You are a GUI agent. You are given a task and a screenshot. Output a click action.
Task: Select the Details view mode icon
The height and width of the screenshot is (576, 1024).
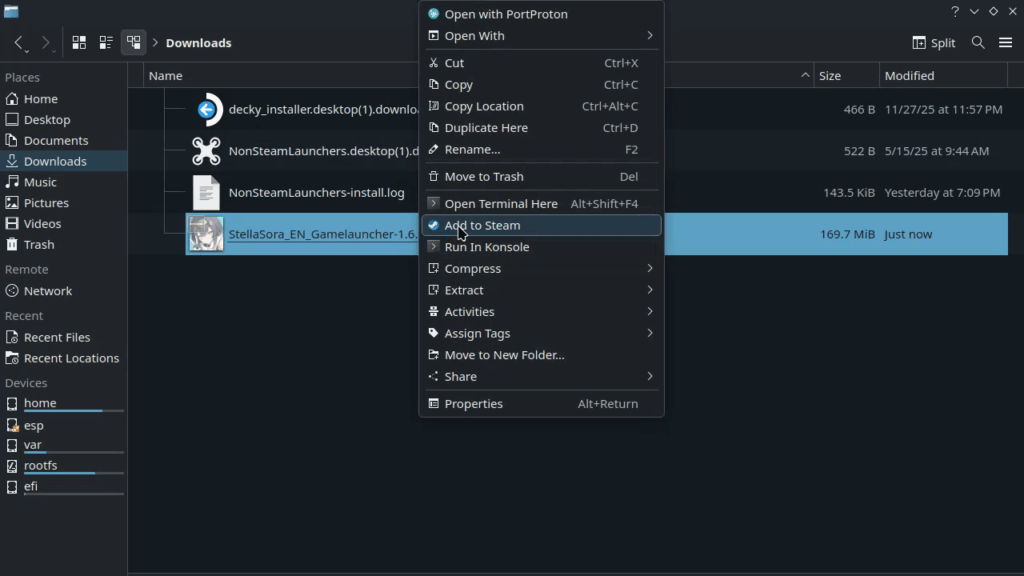click(x=133, y=43)
